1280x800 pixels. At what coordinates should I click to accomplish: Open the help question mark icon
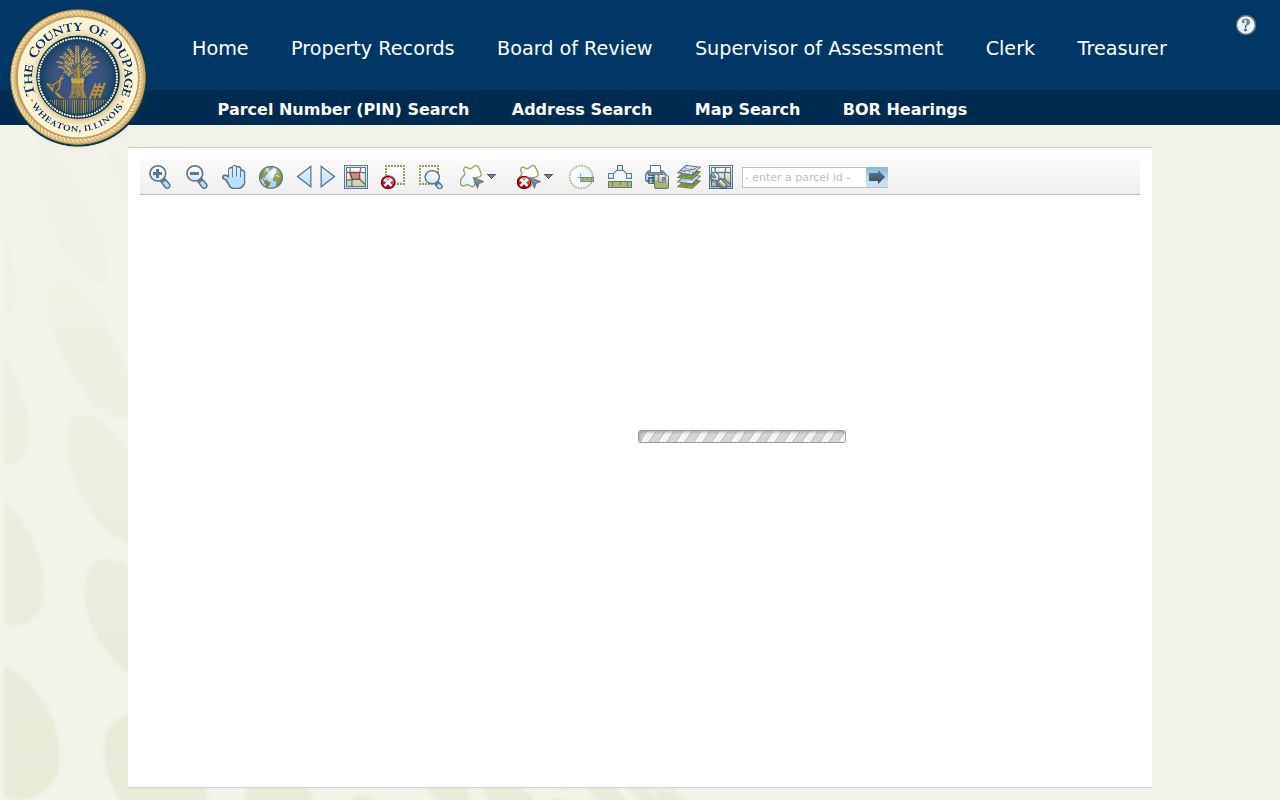(1246, 25)
